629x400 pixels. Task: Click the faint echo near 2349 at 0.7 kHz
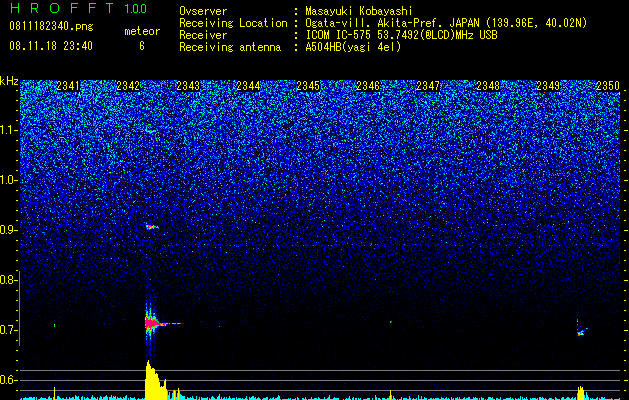581,333
